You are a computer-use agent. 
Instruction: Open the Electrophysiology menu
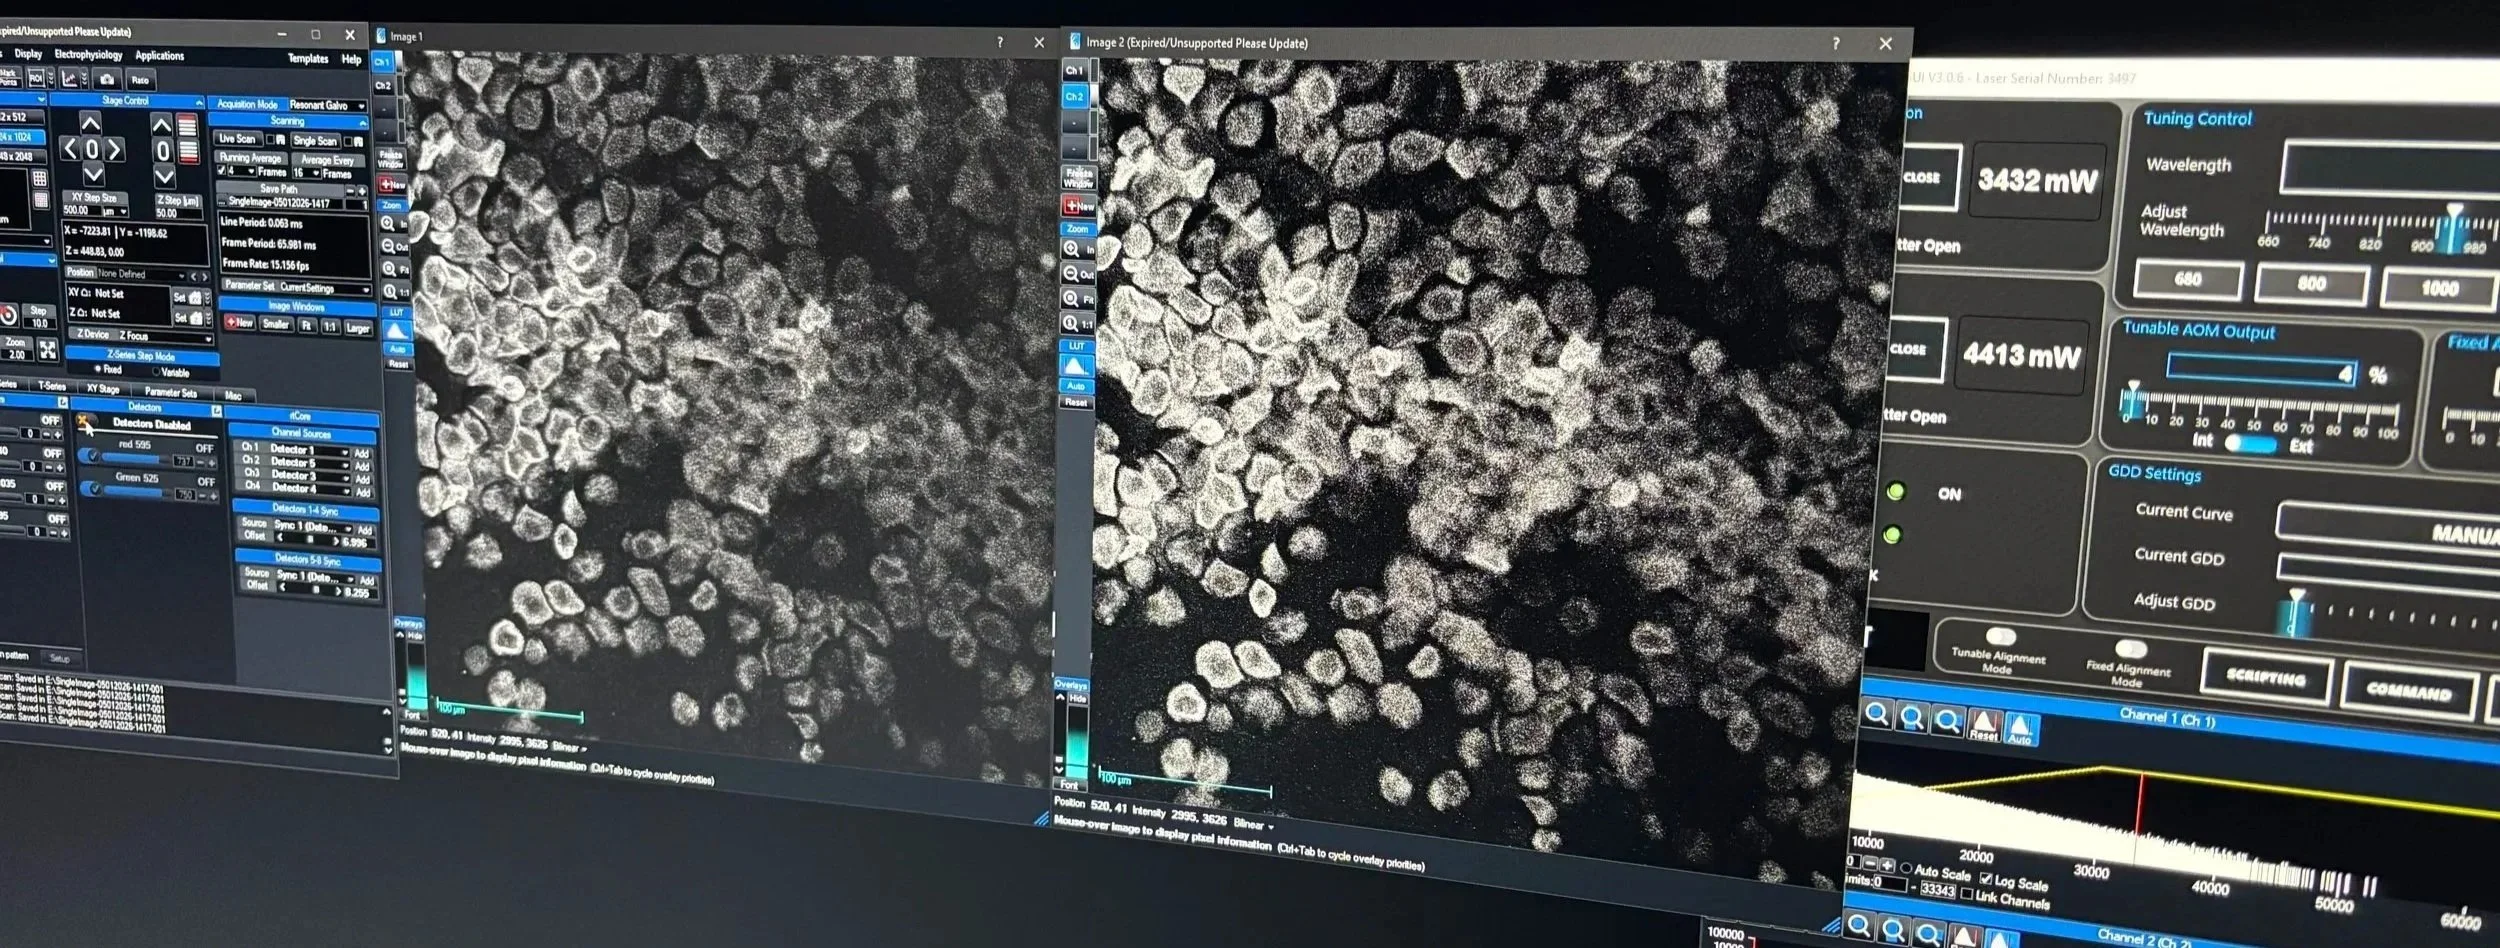(88, 55)
